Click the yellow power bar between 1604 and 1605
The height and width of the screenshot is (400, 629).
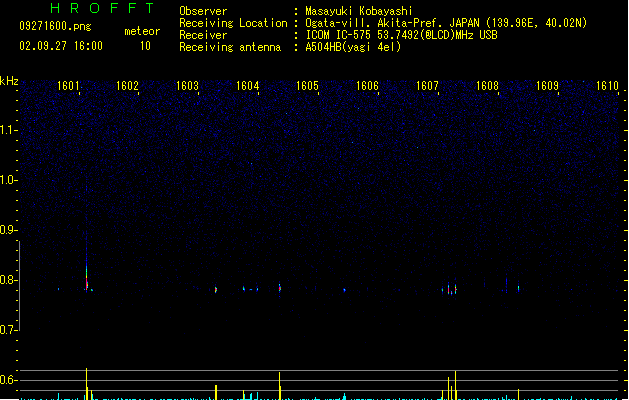(x=280, y=386)
